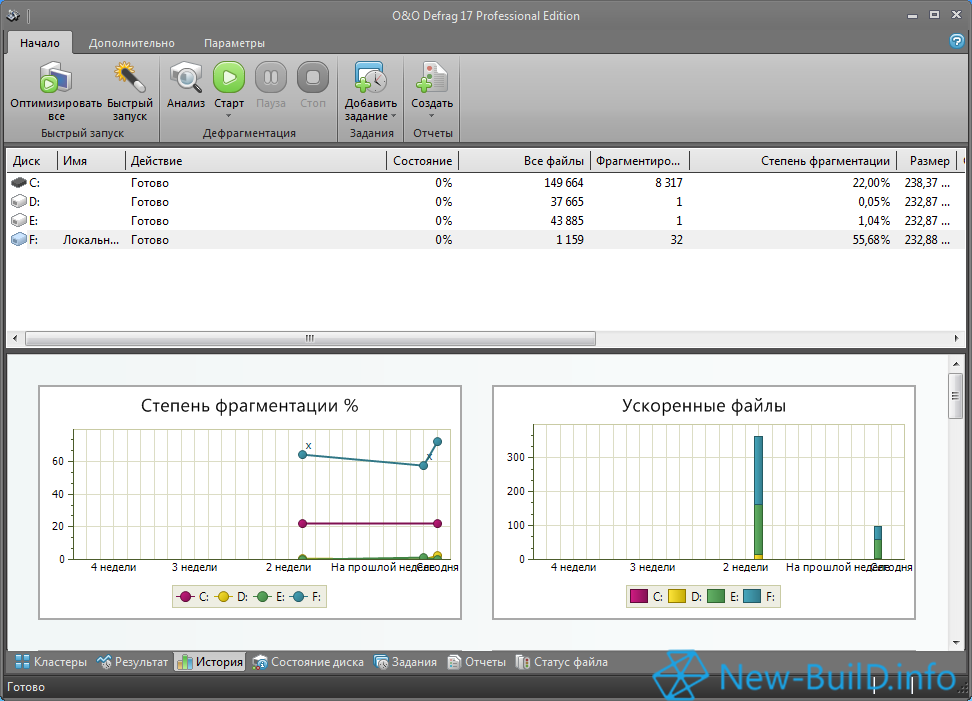The height and width of the screenshot is (701, 972).
Task: Click the Оптимизировать все icon
Action: (56, 78)
